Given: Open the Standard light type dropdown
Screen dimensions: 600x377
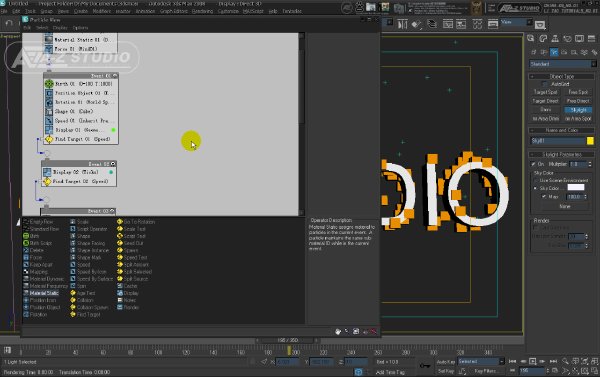Looking at the screenshot, I should (563, 64).
